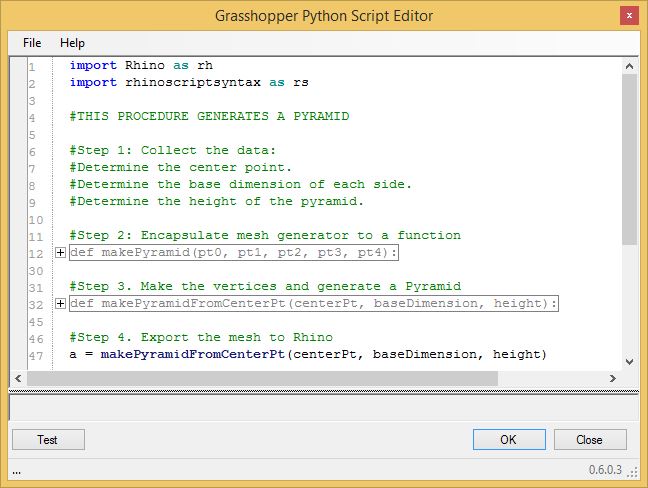Click line number 12 in the gutter

coord(36,254)
